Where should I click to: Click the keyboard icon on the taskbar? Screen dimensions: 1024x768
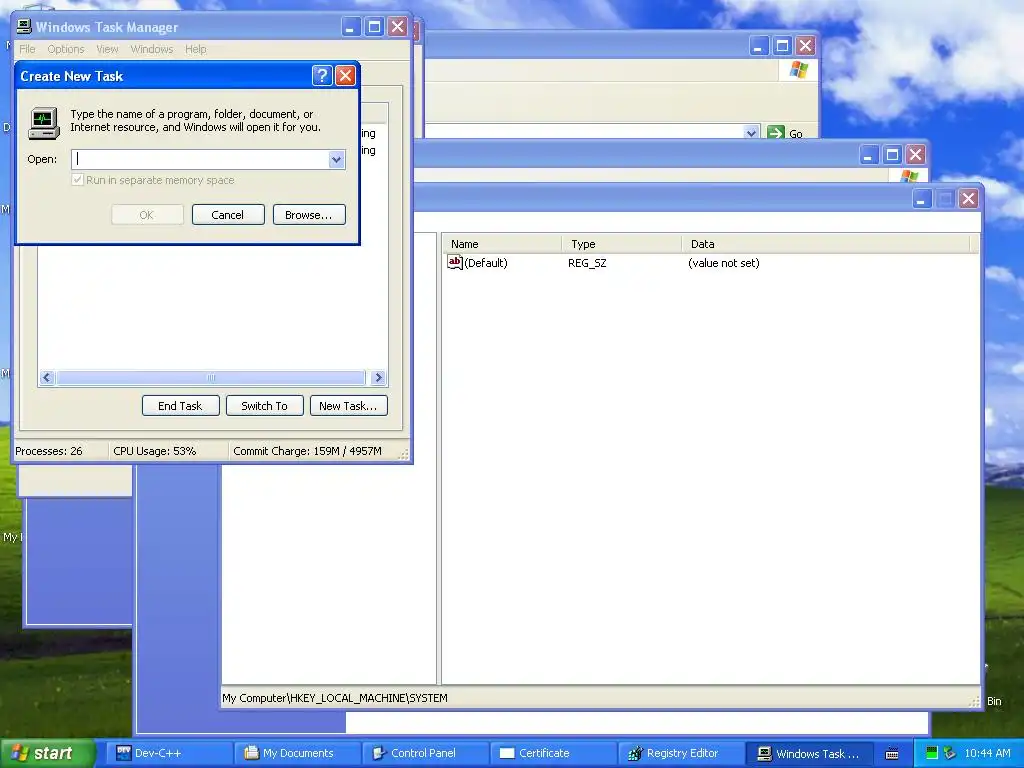pyautogui.click(x=892, y=754)
